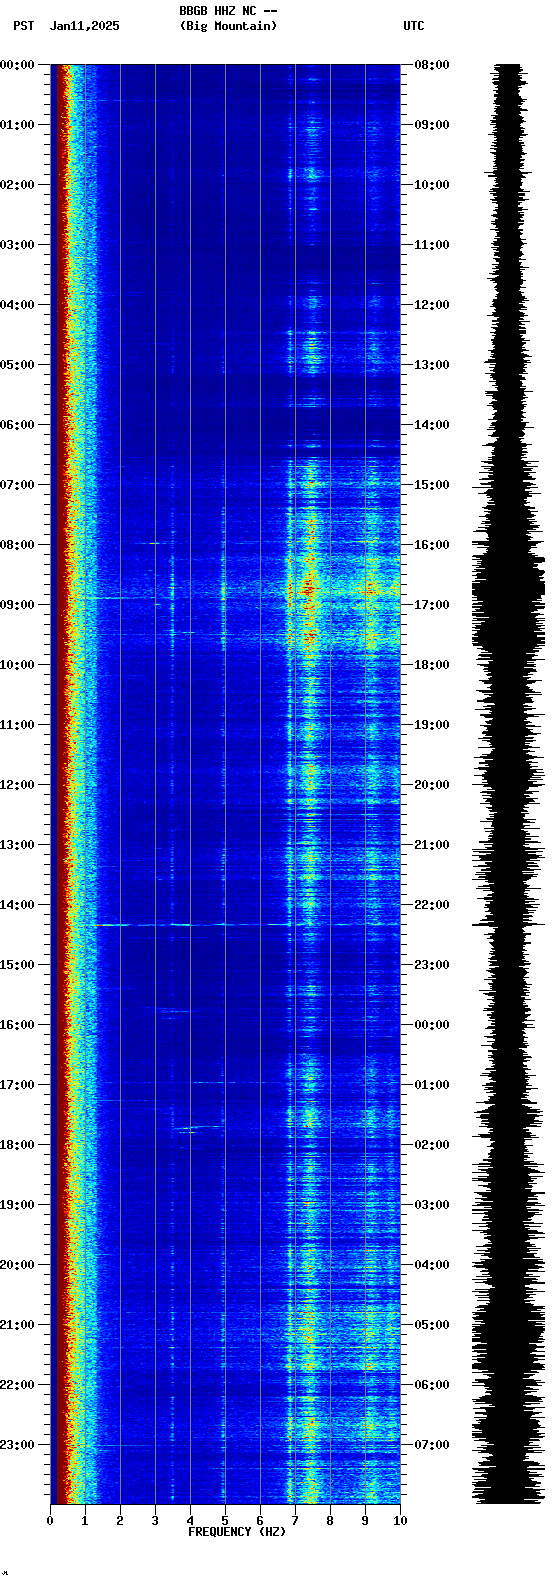Select the PST time label 21:00
The width and height of the screenshot is (552, 1584).
[17, 1325]
